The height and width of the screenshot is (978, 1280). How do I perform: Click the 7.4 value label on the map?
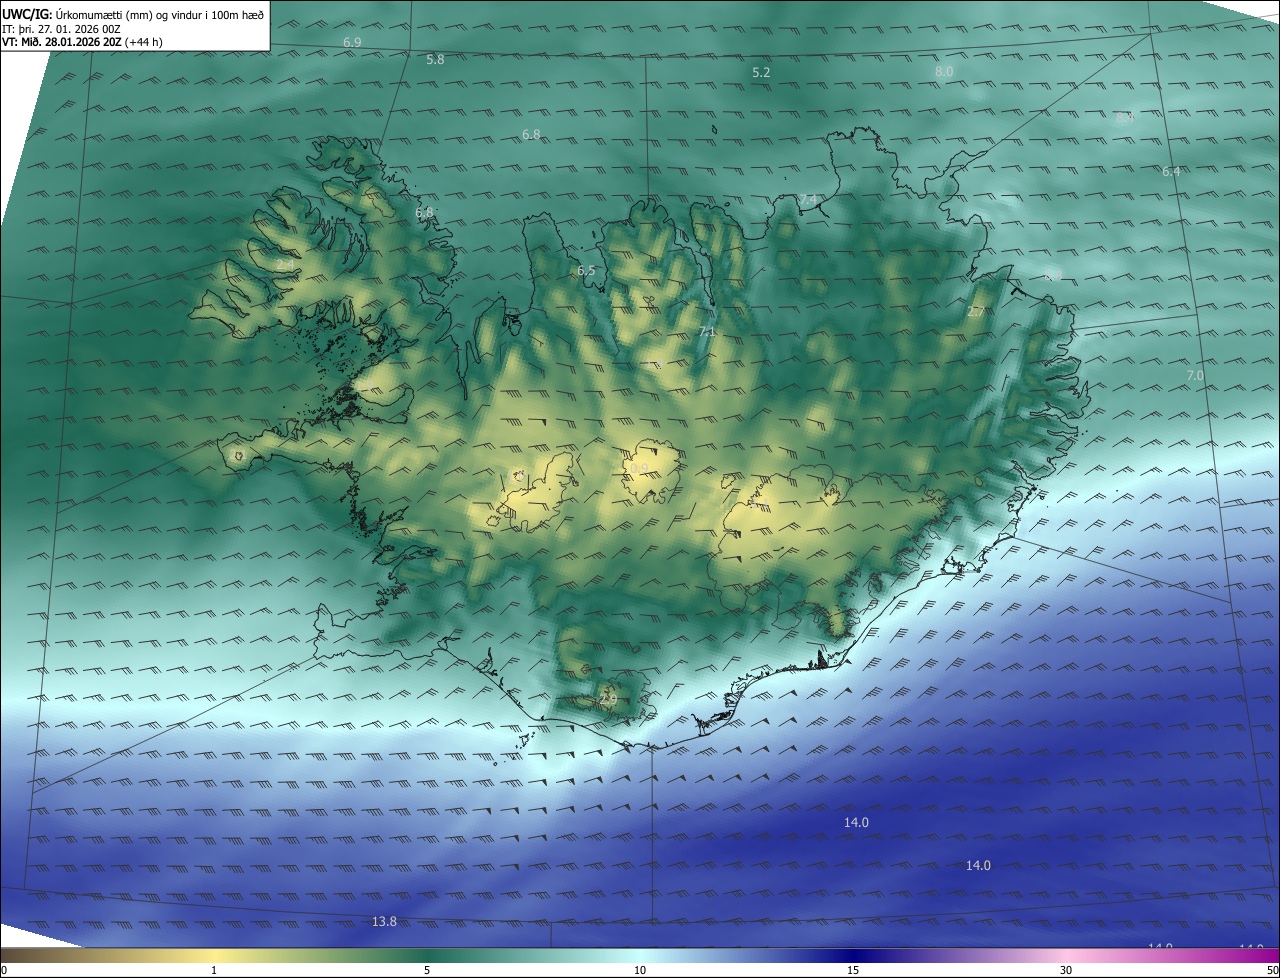tap(808, 200)
